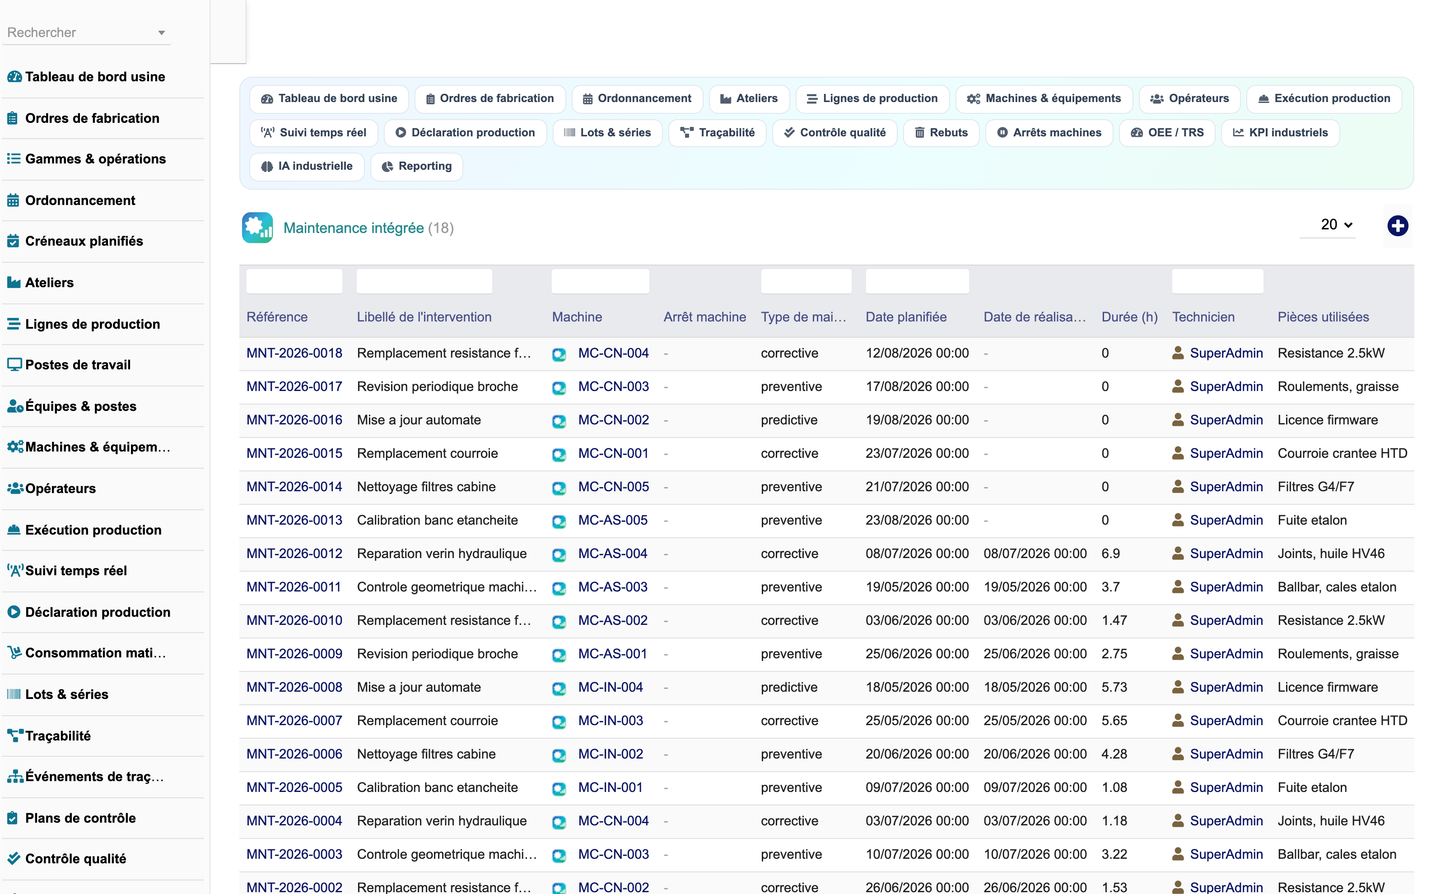Image resolution: width=1445 pixels, height=894 pixels.
Task: Click the Type de maintenance filter field
Action: (x=806, y=281)
